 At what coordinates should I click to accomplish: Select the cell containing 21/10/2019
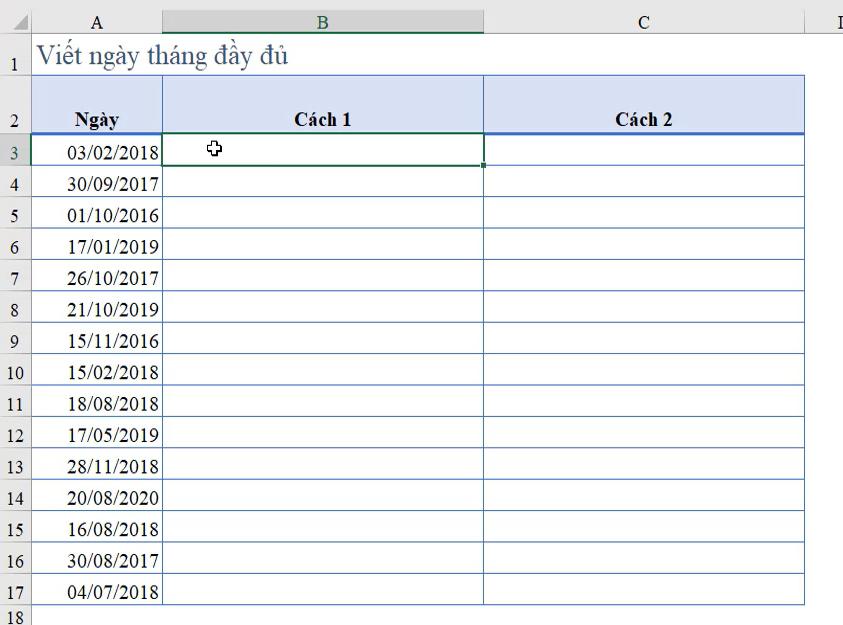pyautogui.click(x=96, y=308)
